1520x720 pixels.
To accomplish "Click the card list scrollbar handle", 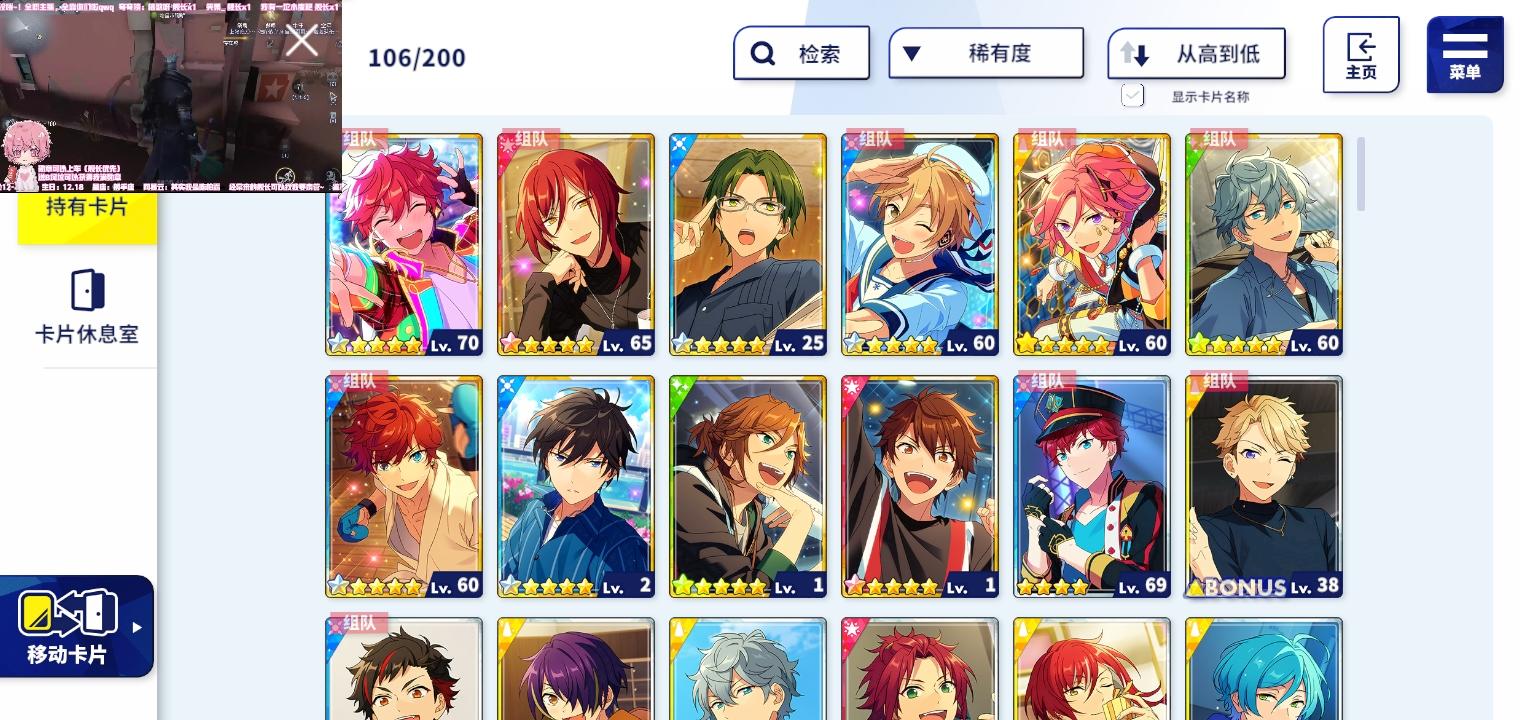I will point(1361,174).
